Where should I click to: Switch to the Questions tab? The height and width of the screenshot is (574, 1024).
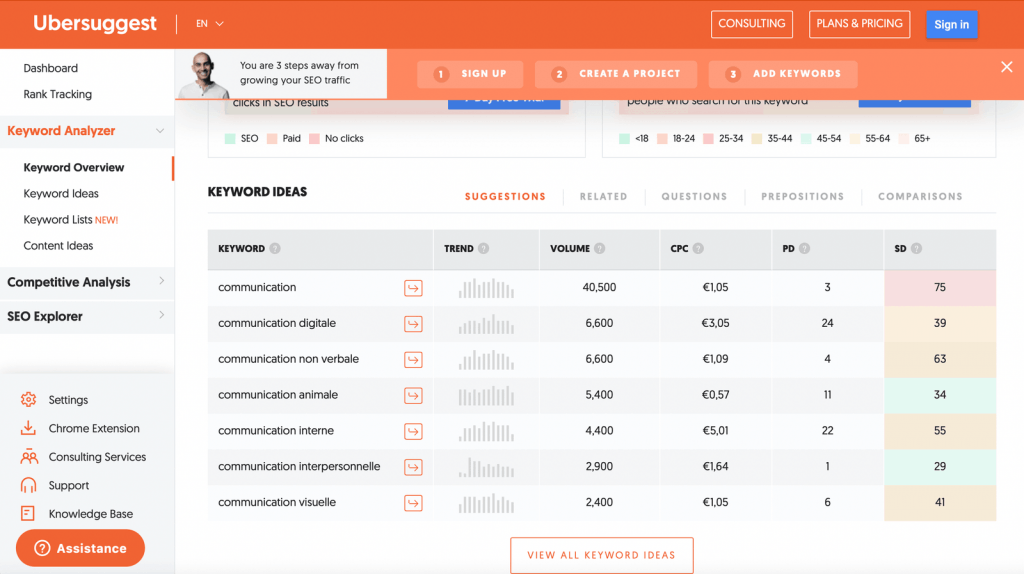coord(694,197)
